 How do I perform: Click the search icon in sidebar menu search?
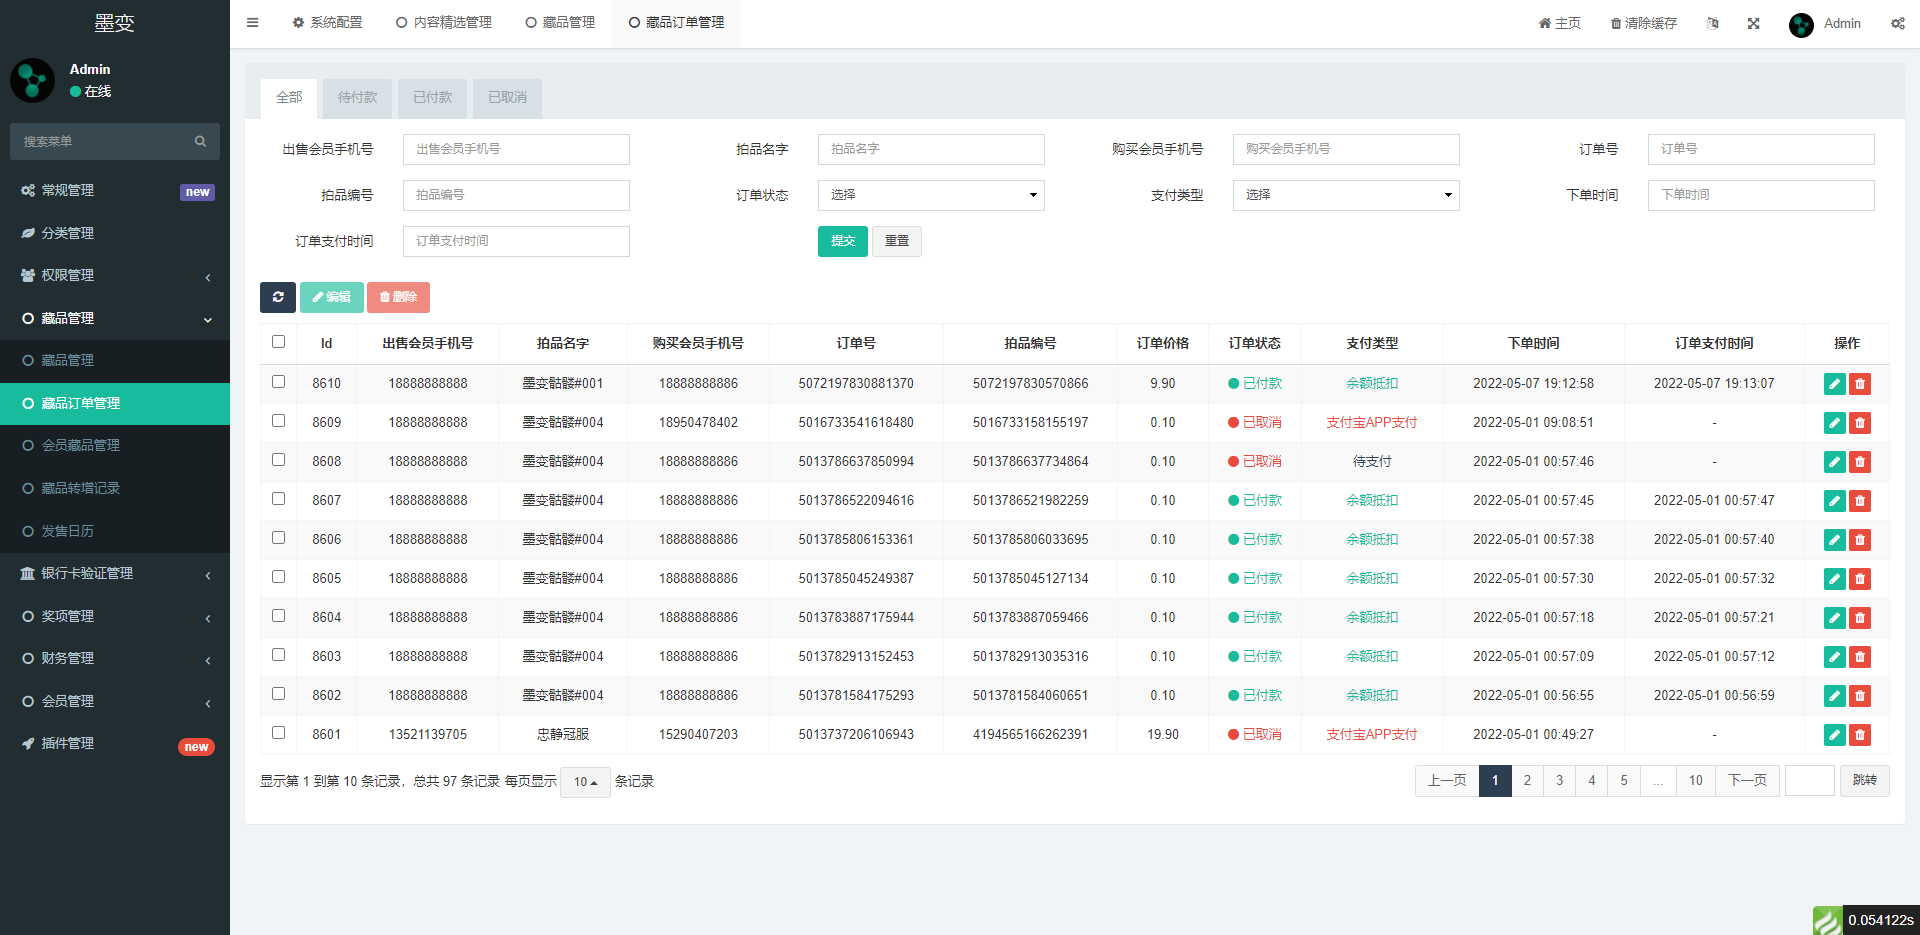(200, 142)
